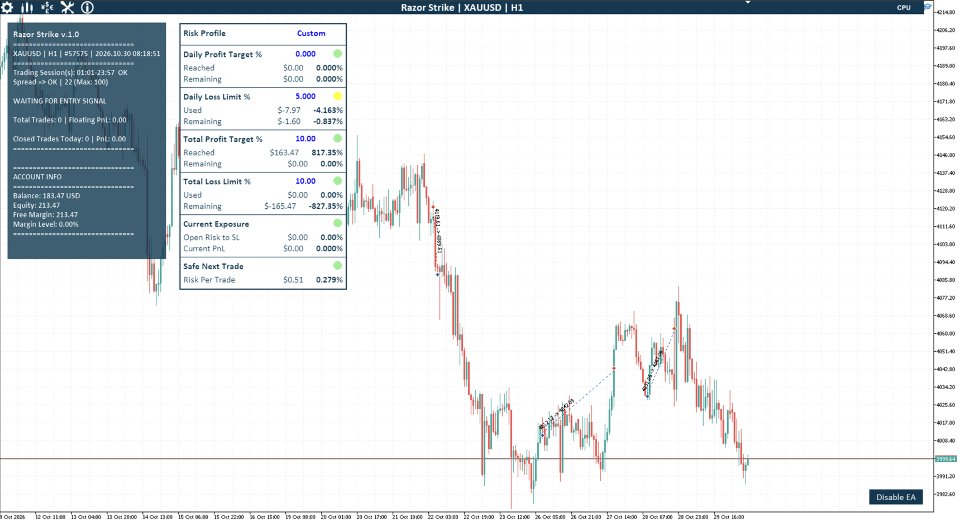Click the graduation cap icon at top right
Screen dimensions: 960x522
click(928, 6)
